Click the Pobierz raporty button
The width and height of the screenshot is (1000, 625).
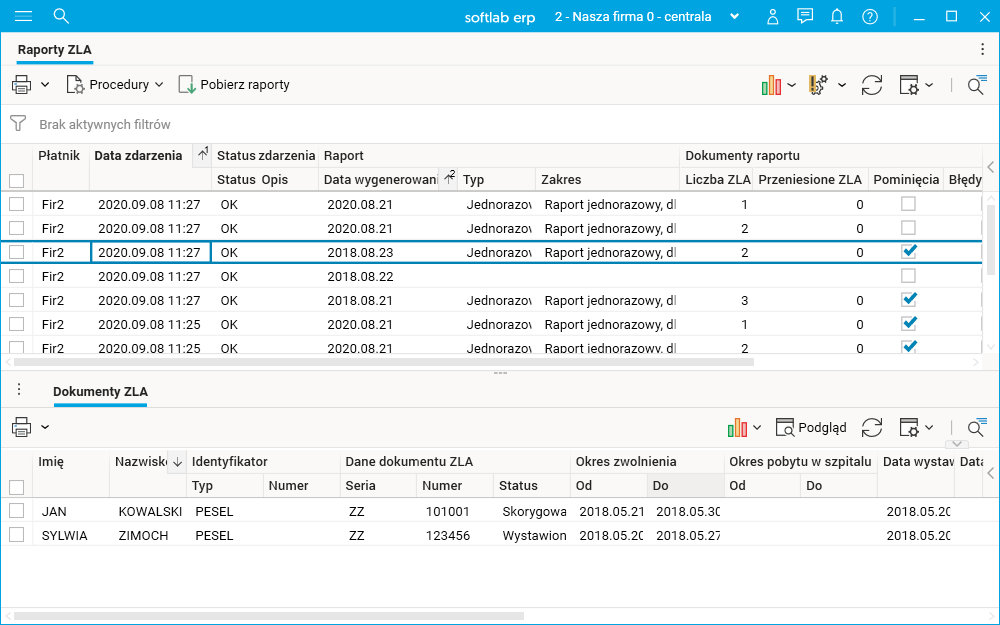click(234, 85)
